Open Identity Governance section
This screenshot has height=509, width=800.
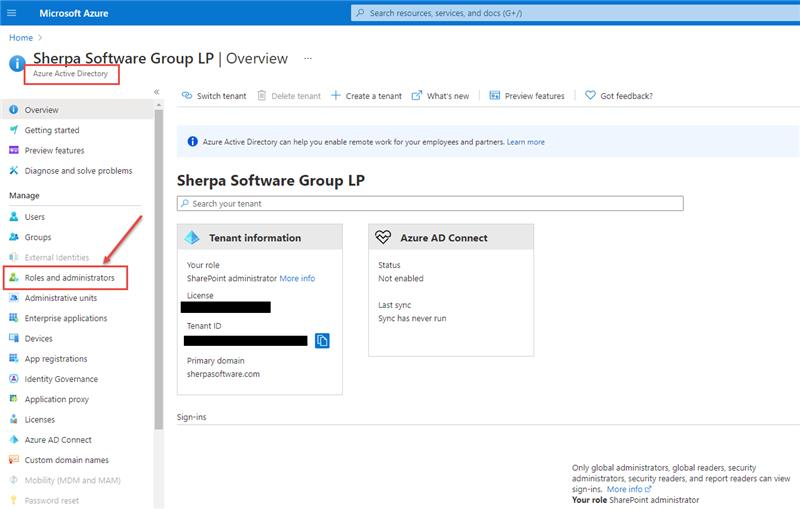[61, 379]
